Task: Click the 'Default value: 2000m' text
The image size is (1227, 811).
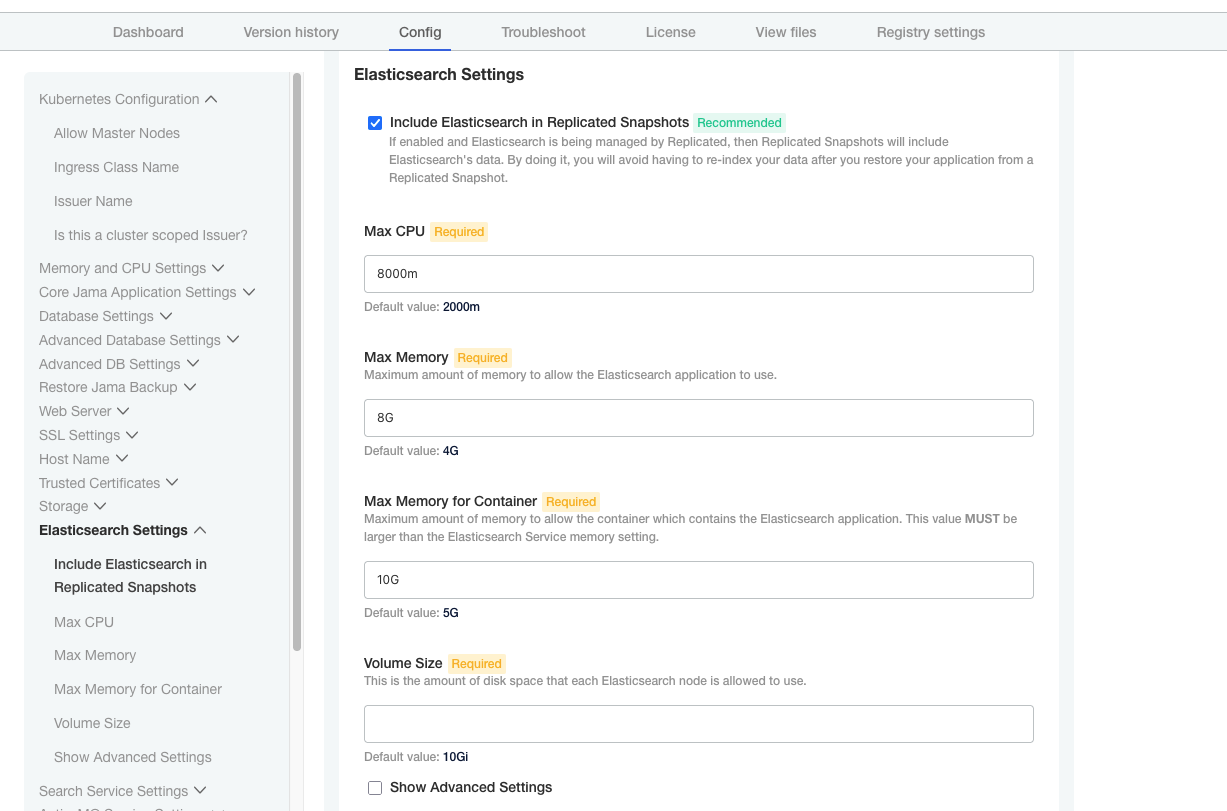Action: click(x=422, y=307)
